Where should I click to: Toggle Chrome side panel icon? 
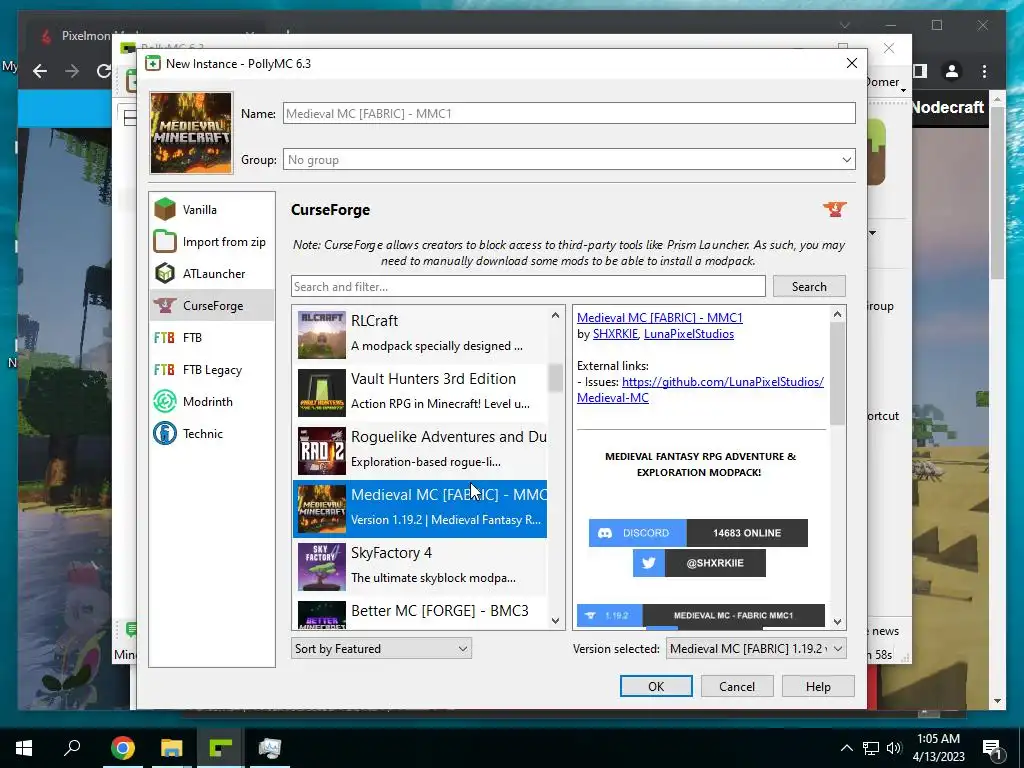pos(920,71)
